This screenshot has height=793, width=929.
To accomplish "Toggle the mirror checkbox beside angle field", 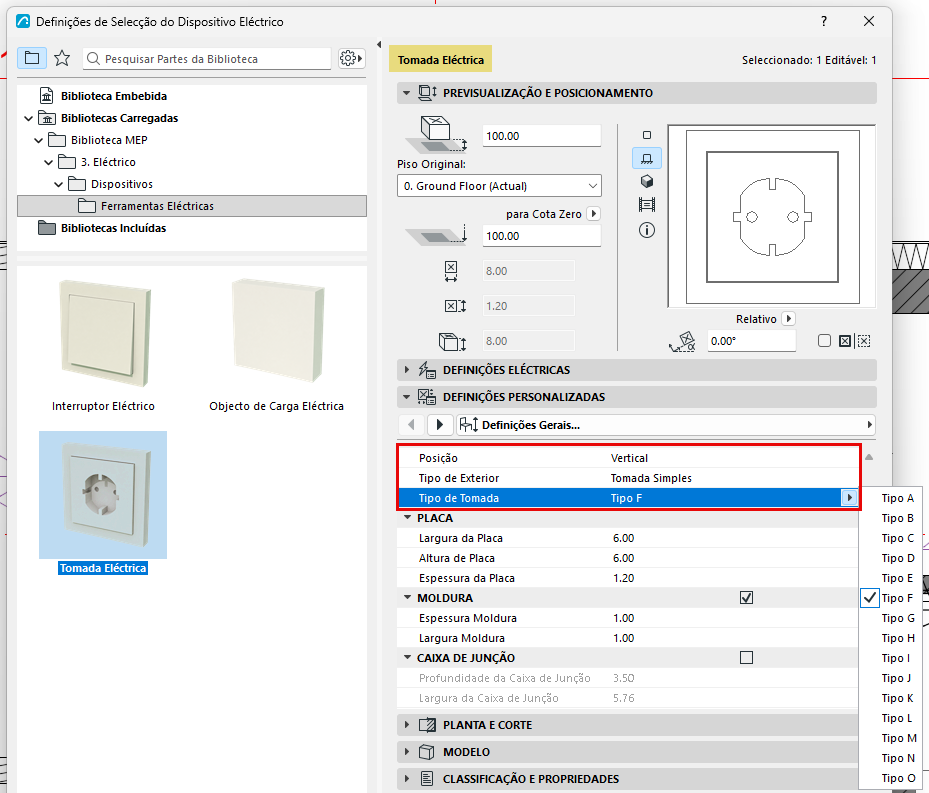I will pyautogui.click(x=824, y=341).
